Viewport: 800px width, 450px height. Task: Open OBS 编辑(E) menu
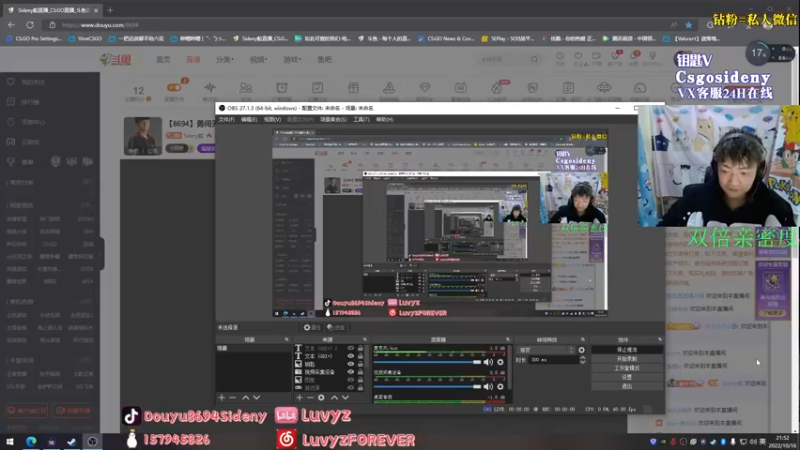point(249,119)
